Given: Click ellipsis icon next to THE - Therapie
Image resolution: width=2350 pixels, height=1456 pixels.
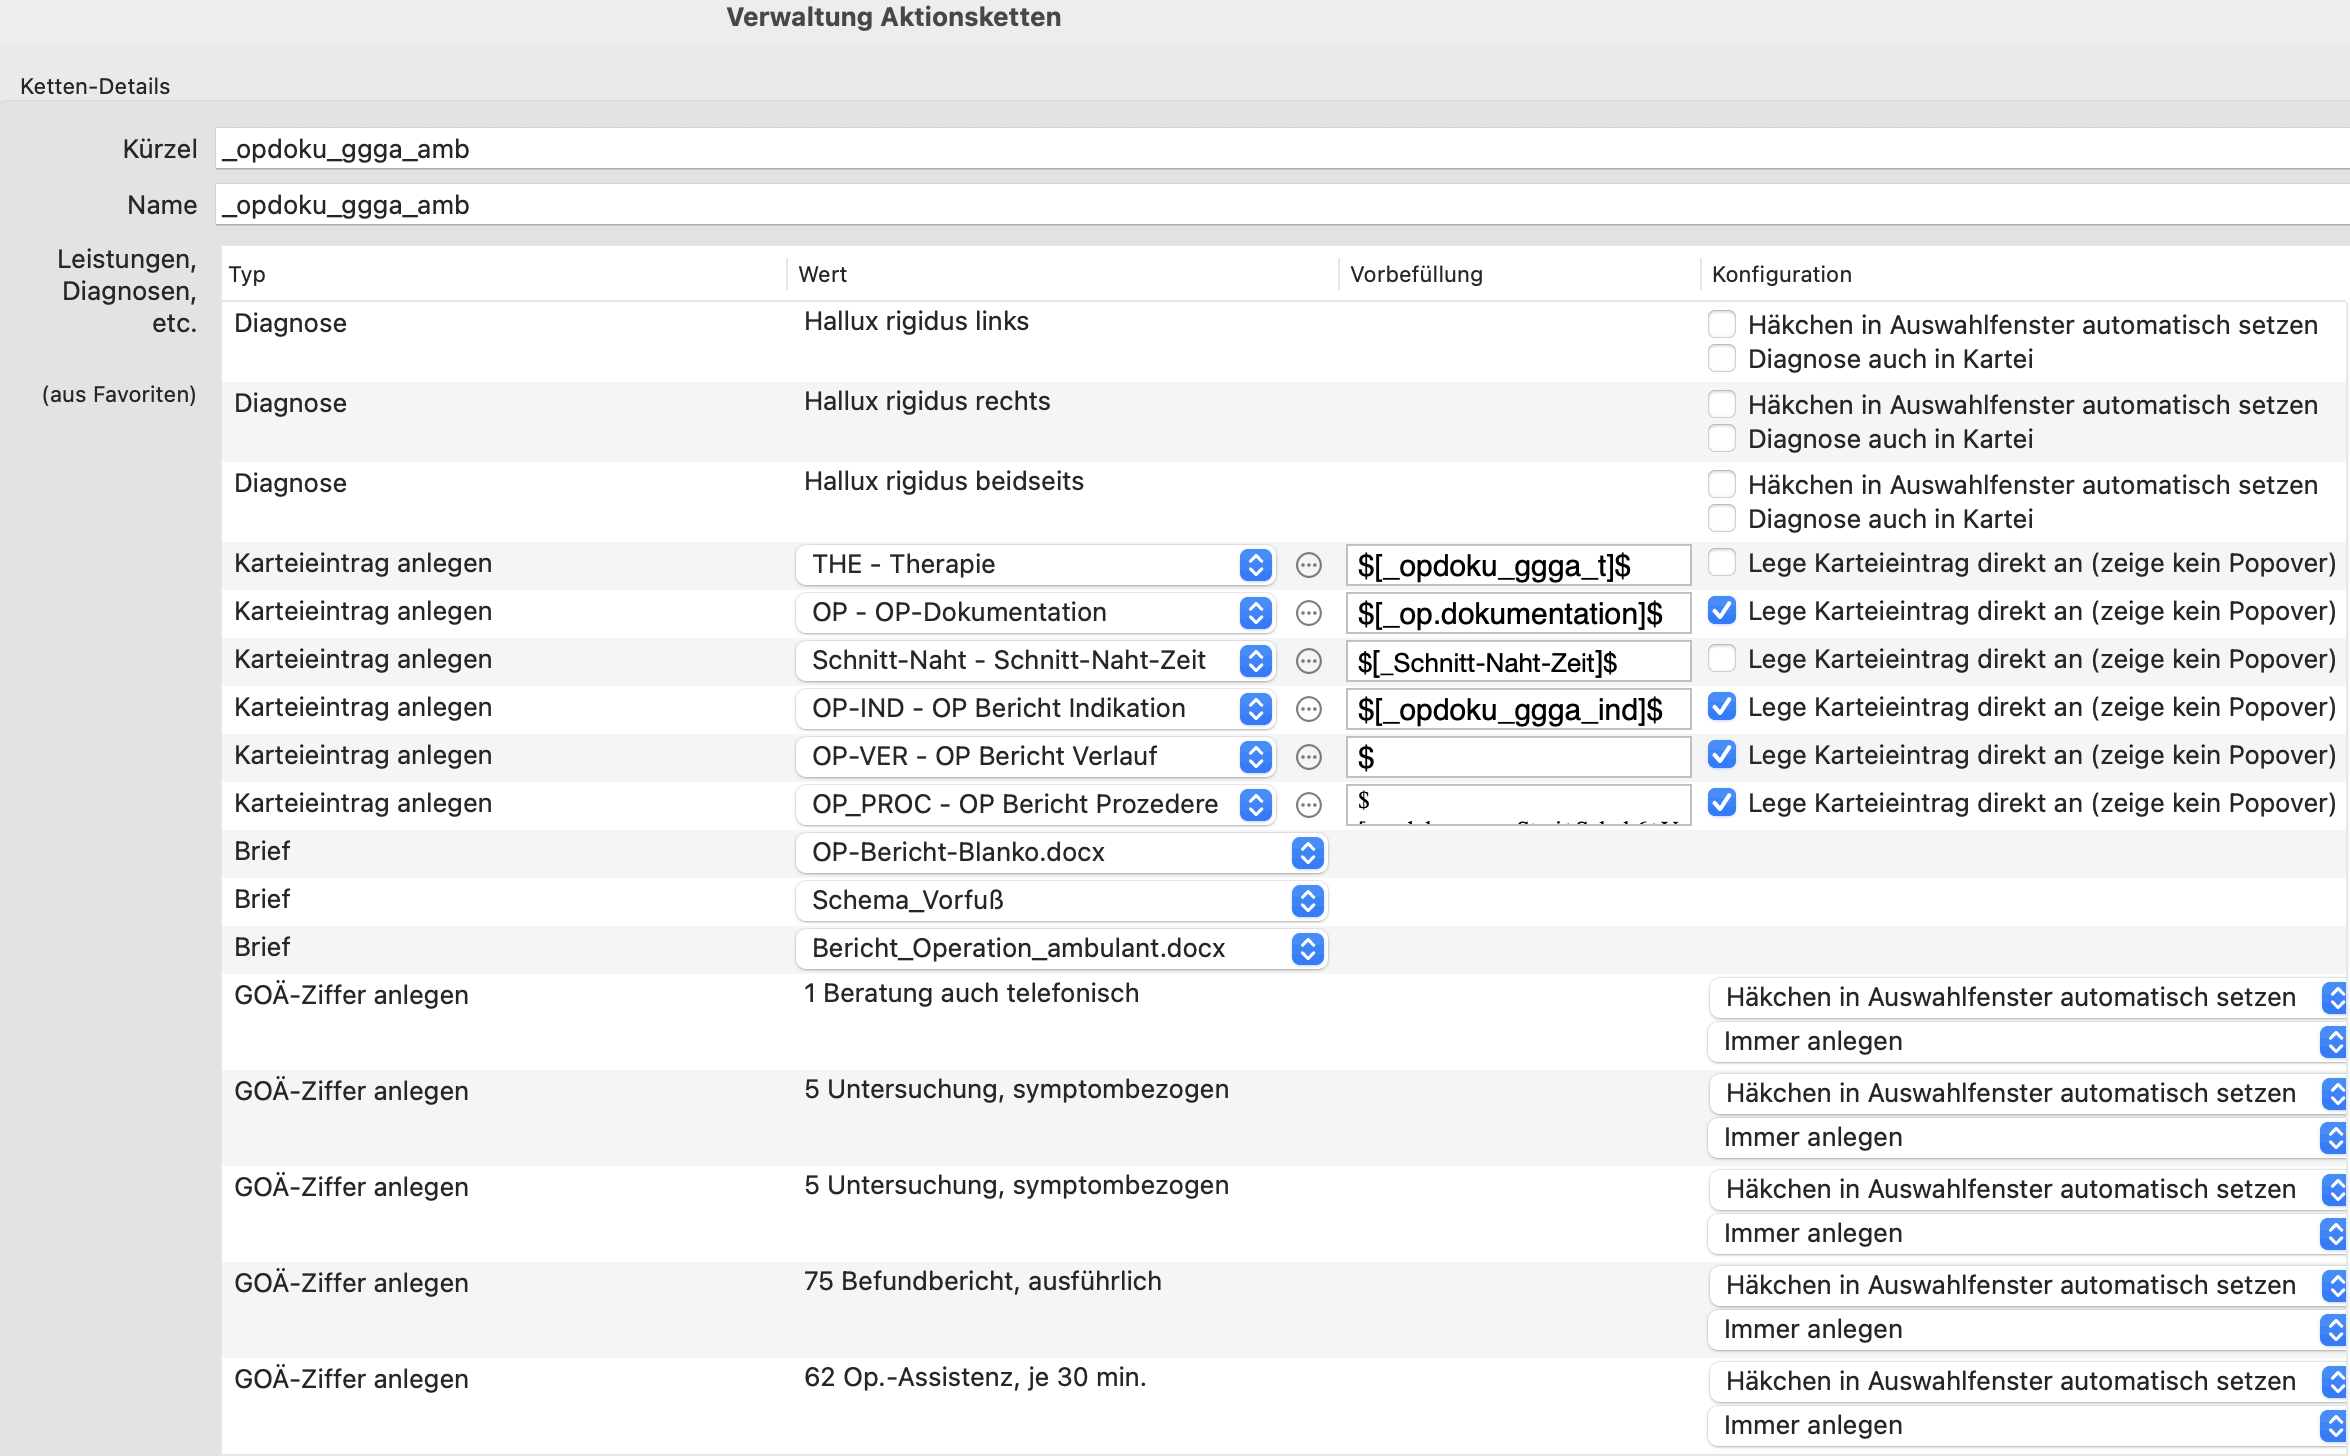Looking at the screenshot, I should [1308, 565].
